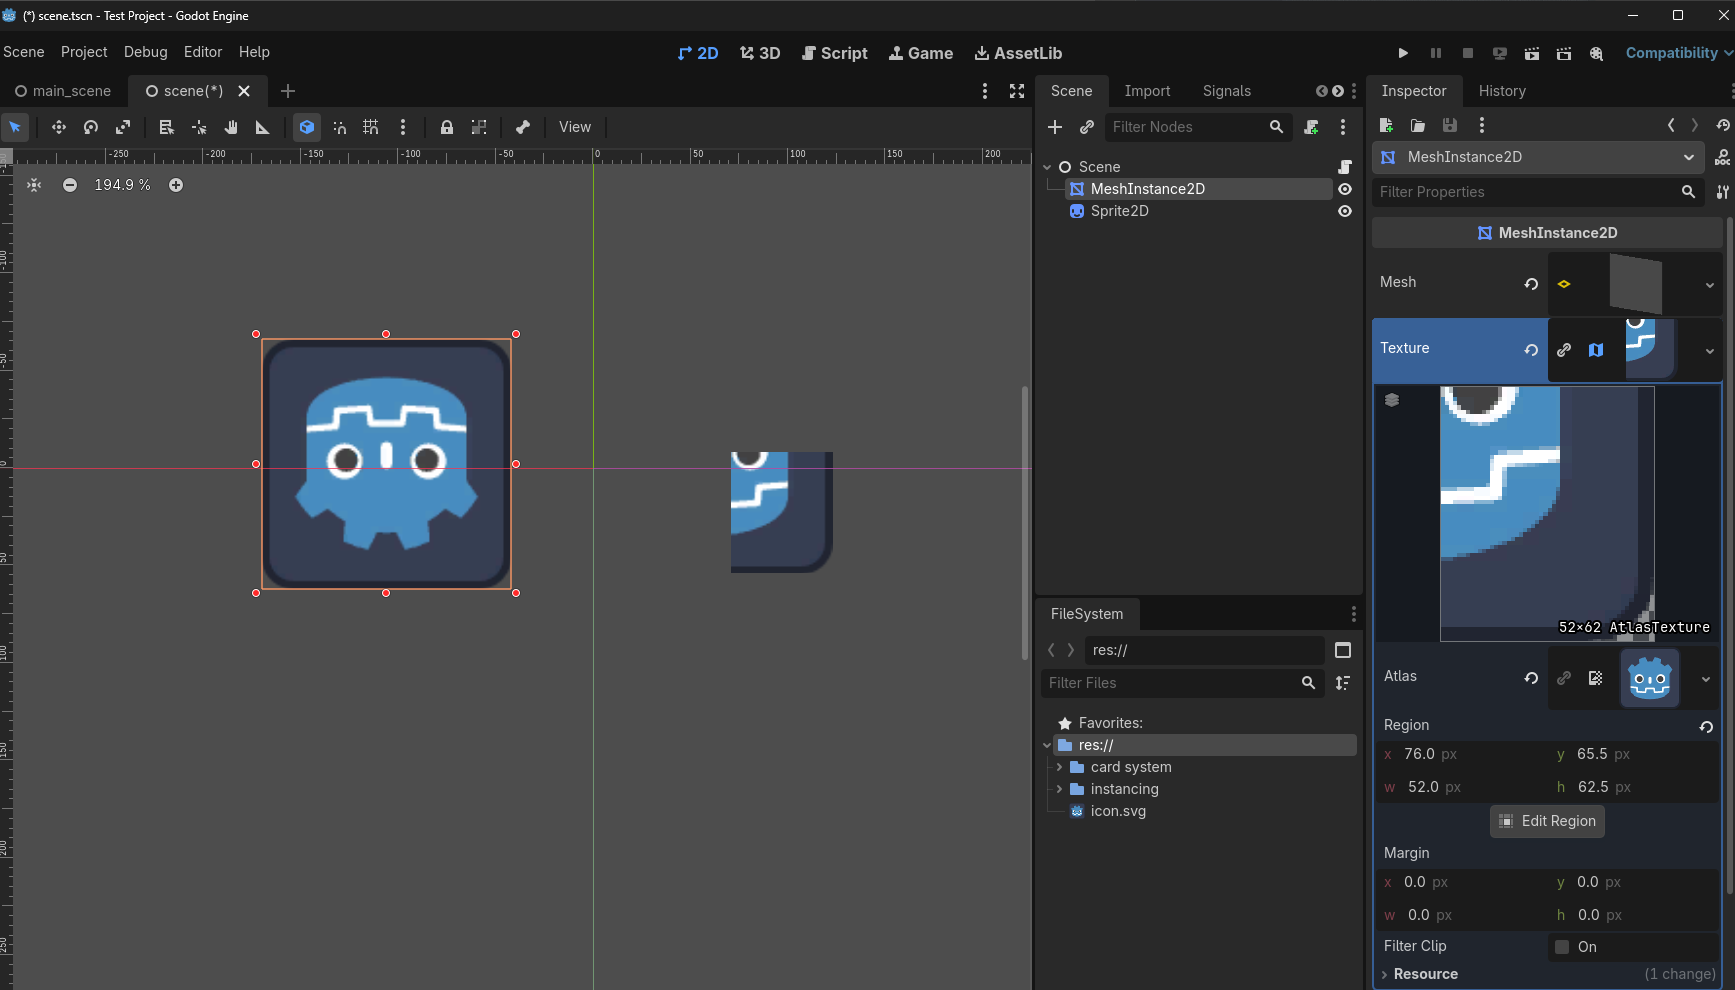Hide the Sprite2D node
Screen dimensions: 1735x990
point(1345,211)
